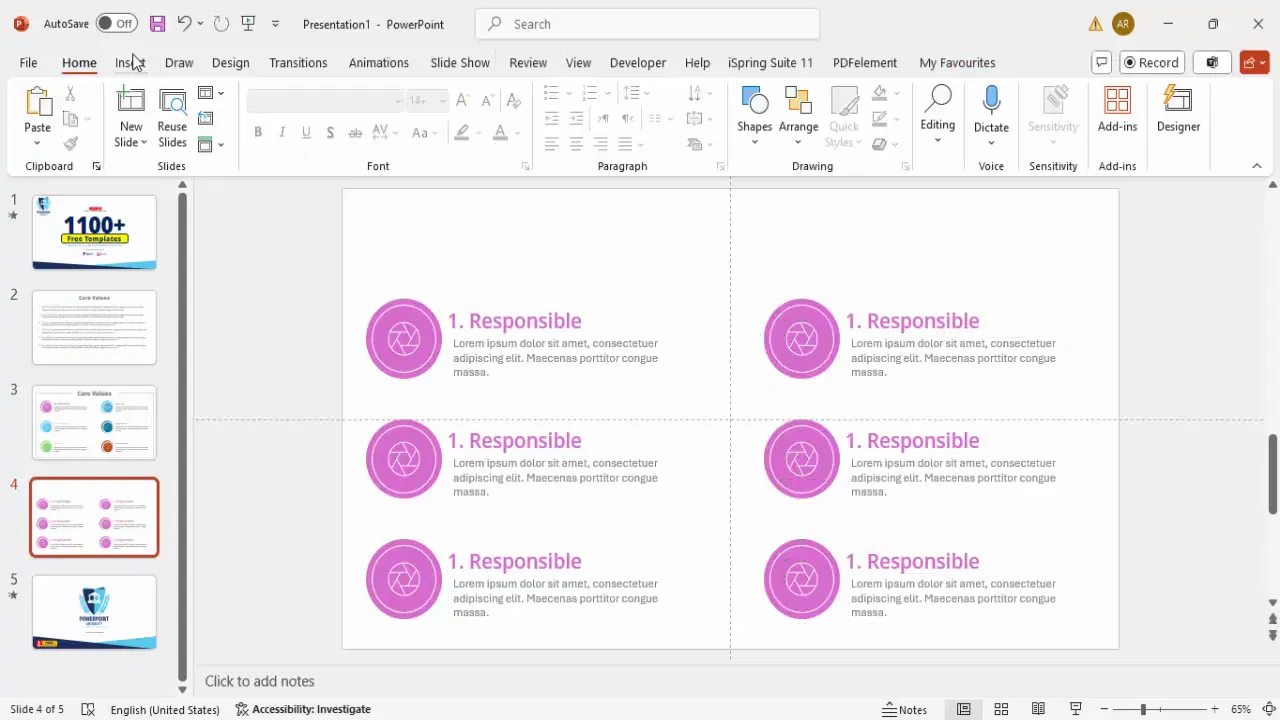The image size is (1280, 720).
Task: Switch to the Transitions tab
Action: 298,62
